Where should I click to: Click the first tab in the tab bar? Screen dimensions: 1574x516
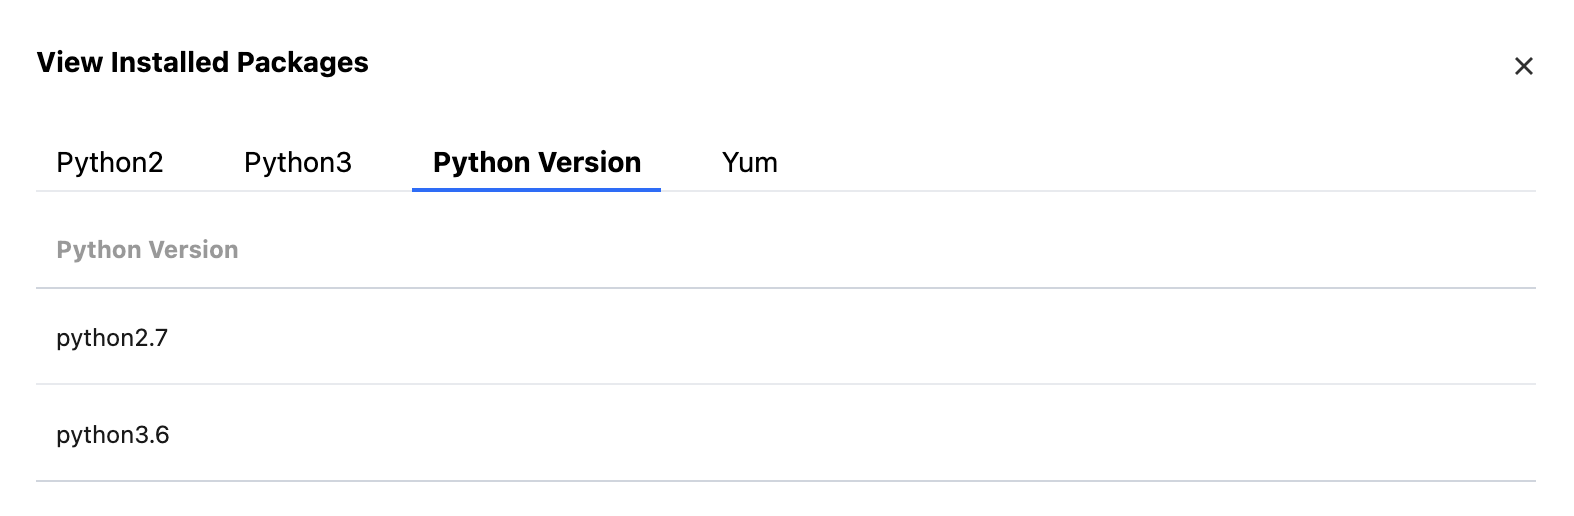pos(110,162)
